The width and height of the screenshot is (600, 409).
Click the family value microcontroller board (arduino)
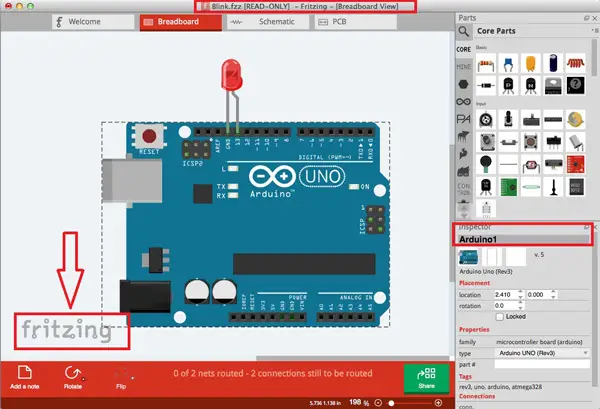(539, 342)
